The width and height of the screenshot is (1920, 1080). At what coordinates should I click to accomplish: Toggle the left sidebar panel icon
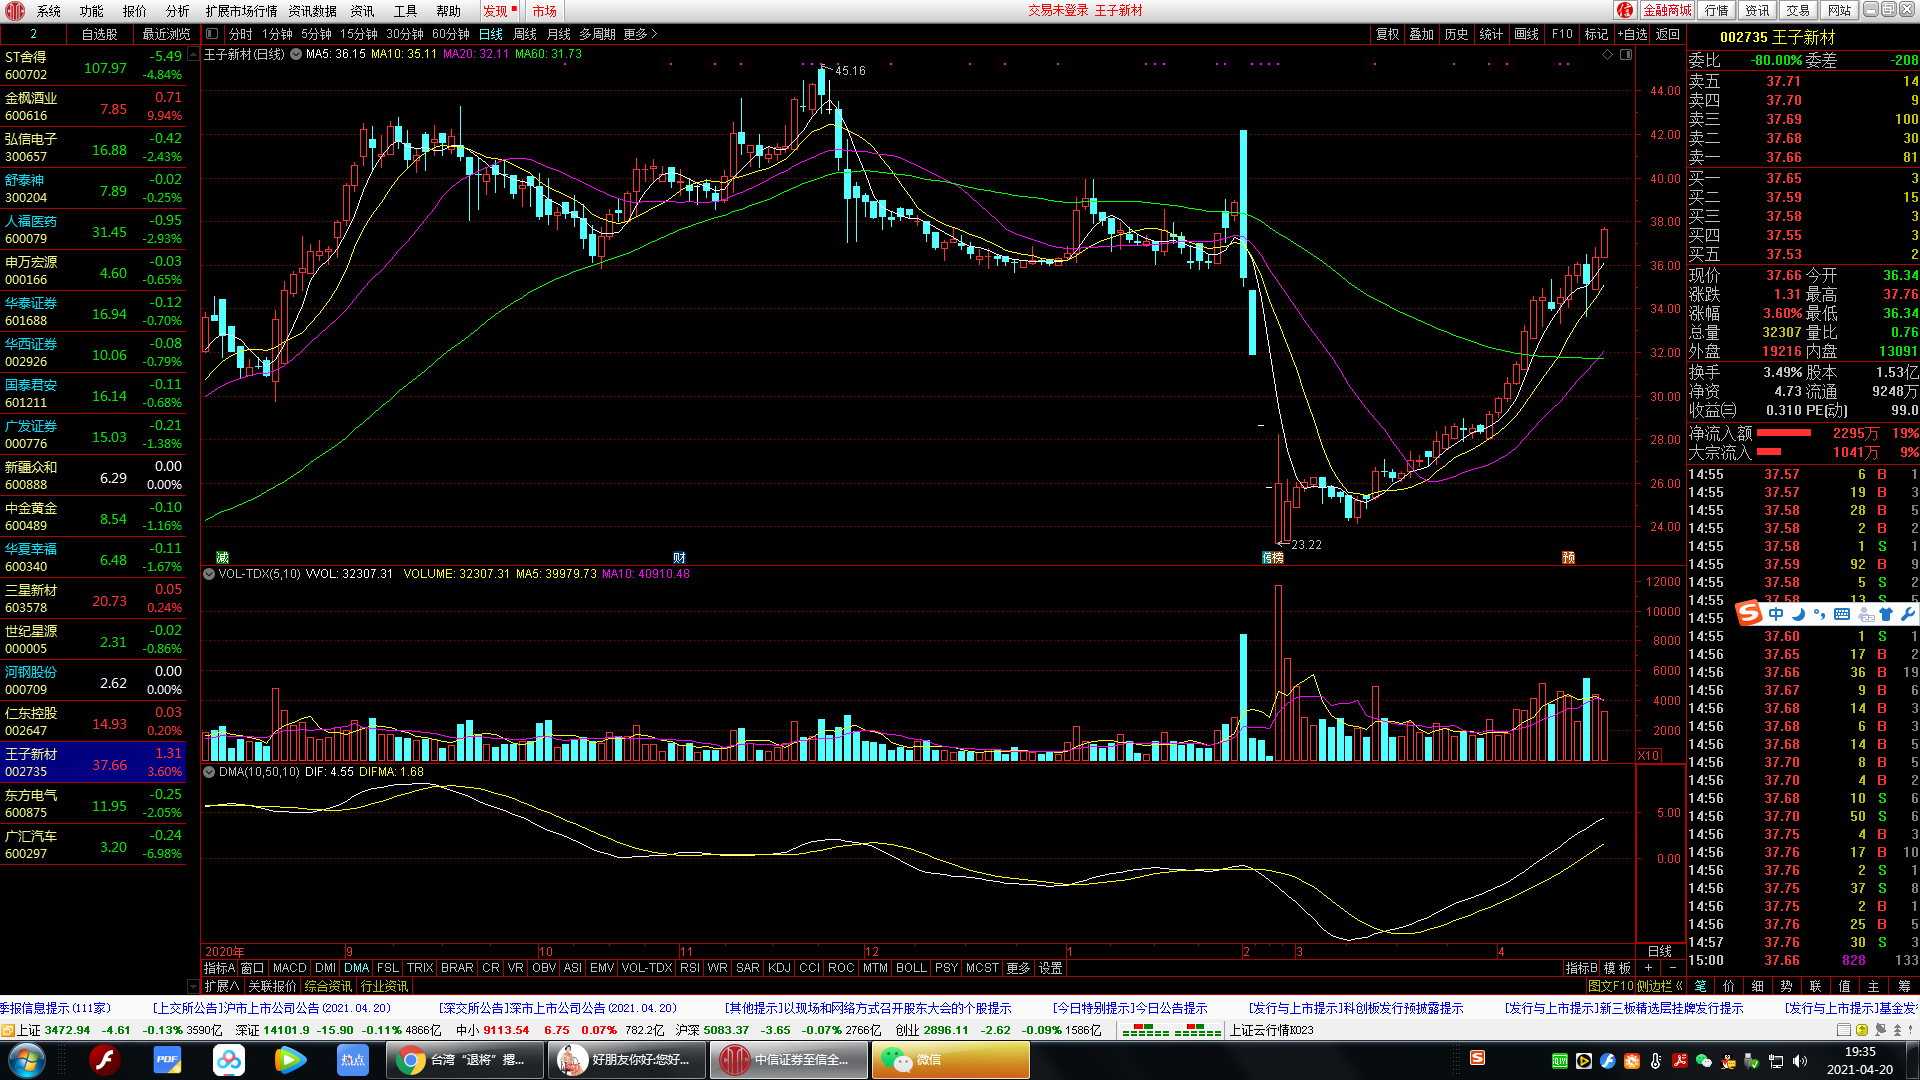[x=212, y=34]
